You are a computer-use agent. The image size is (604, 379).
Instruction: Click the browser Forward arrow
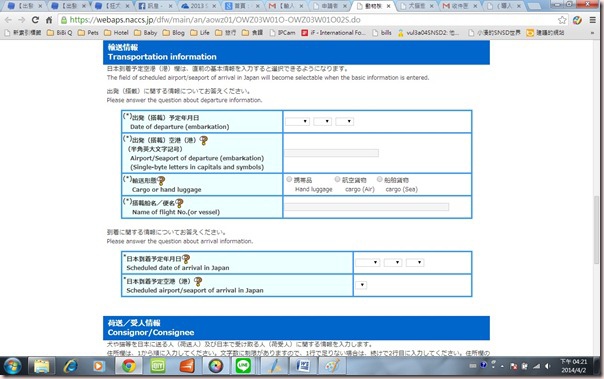coord(22,20)
